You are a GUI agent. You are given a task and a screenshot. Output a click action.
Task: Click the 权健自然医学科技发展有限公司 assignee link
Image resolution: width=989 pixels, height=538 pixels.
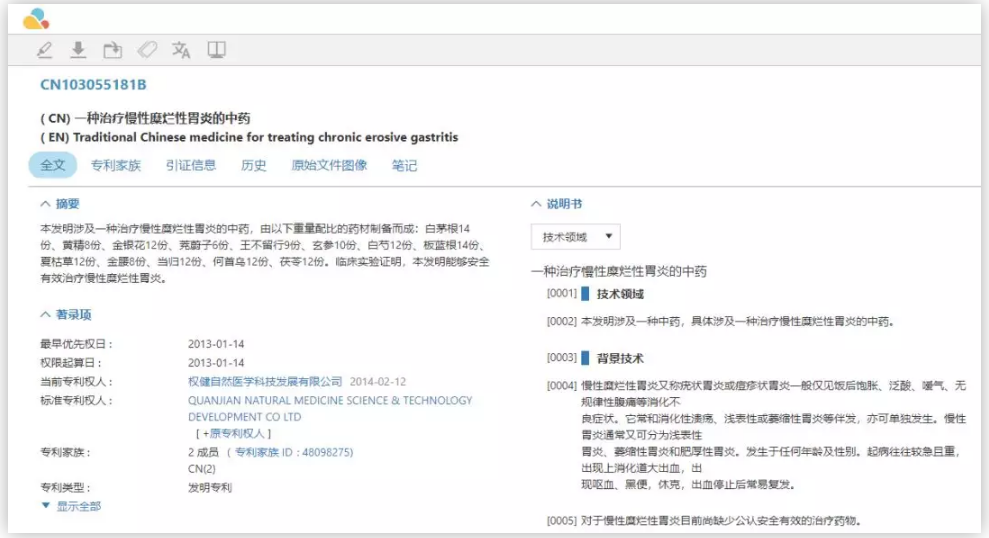click(265, 381)
